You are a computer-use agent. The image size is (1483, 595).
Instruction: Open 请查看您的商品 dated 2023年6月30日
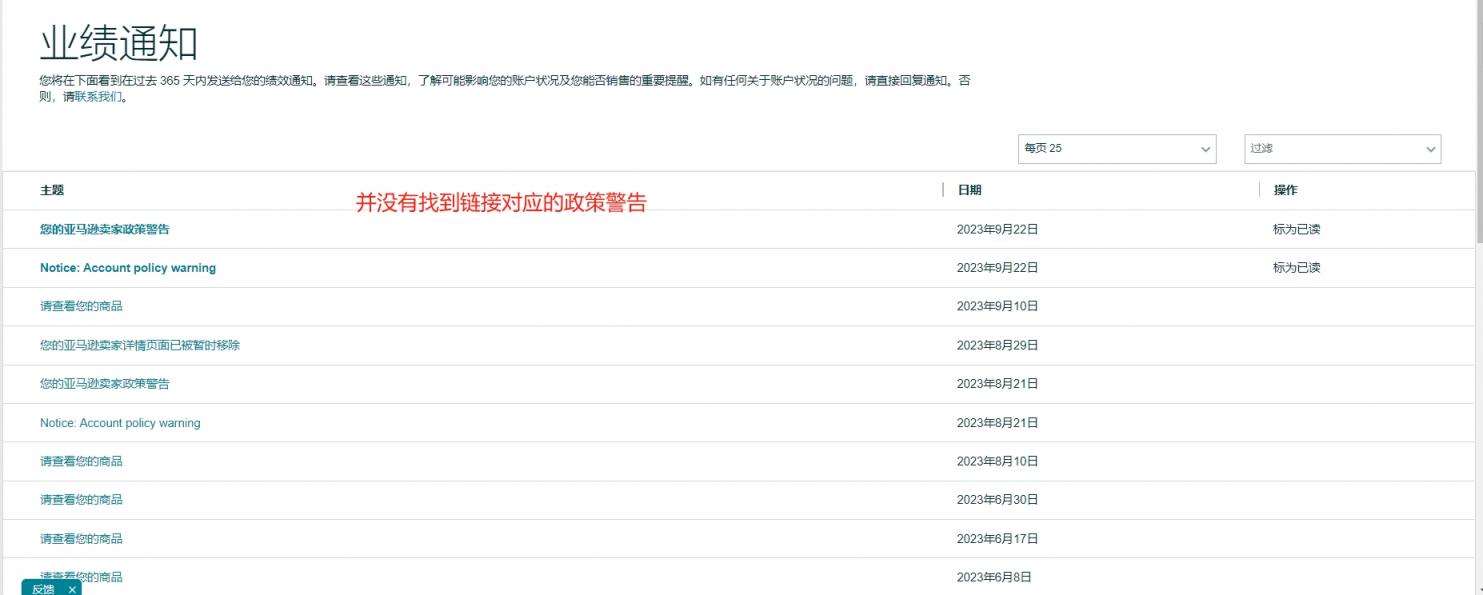81,499
